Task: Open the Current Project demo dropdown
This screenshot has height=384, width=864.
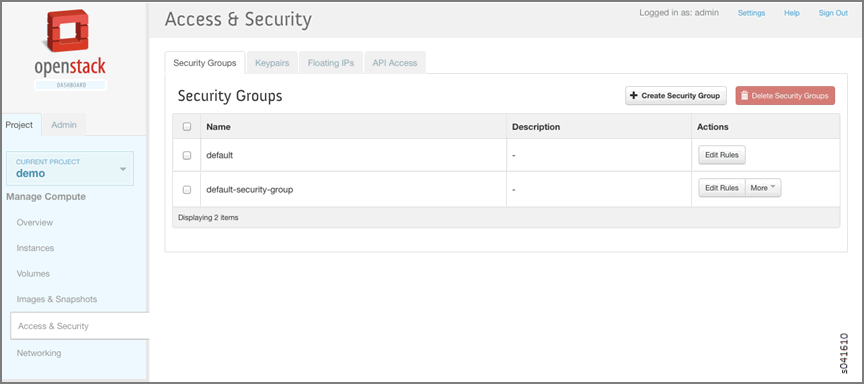Action: coord(70,168)
